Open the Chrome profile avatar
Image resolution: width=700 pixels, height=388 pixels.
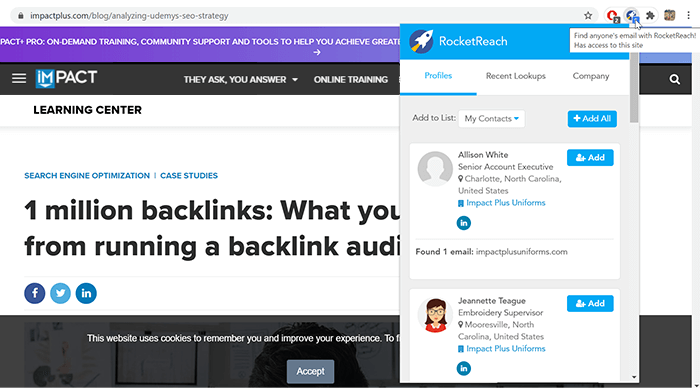click(x=669, y=16)
